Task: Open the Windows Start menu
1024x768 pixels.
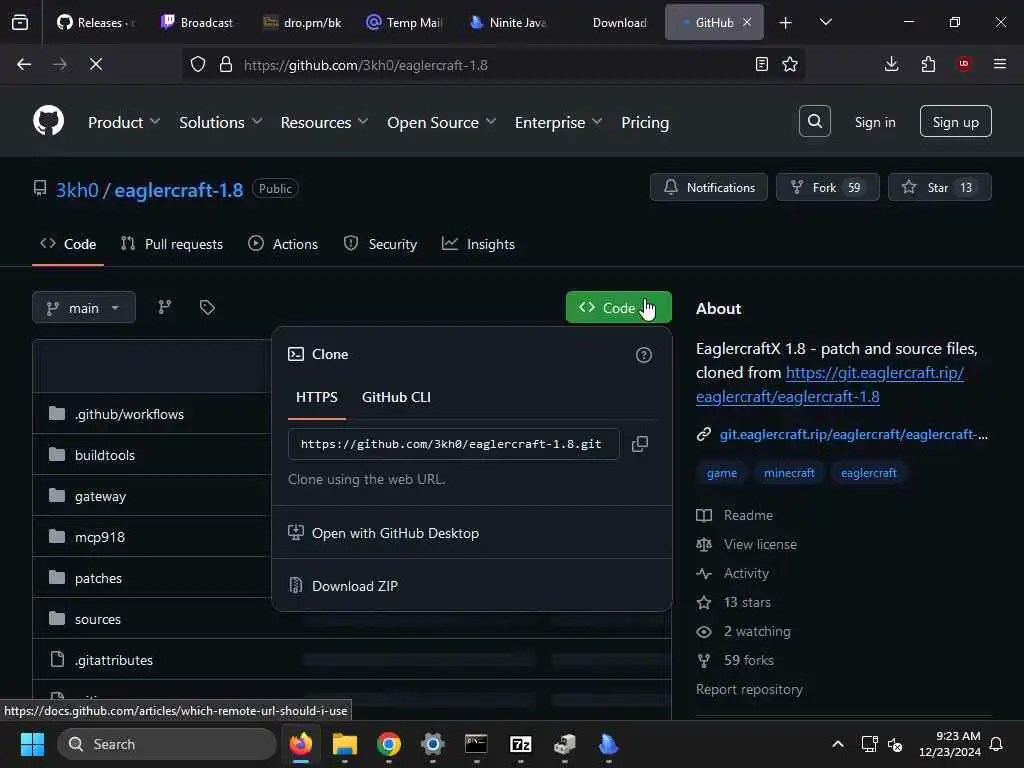Action: coord(32,744)
